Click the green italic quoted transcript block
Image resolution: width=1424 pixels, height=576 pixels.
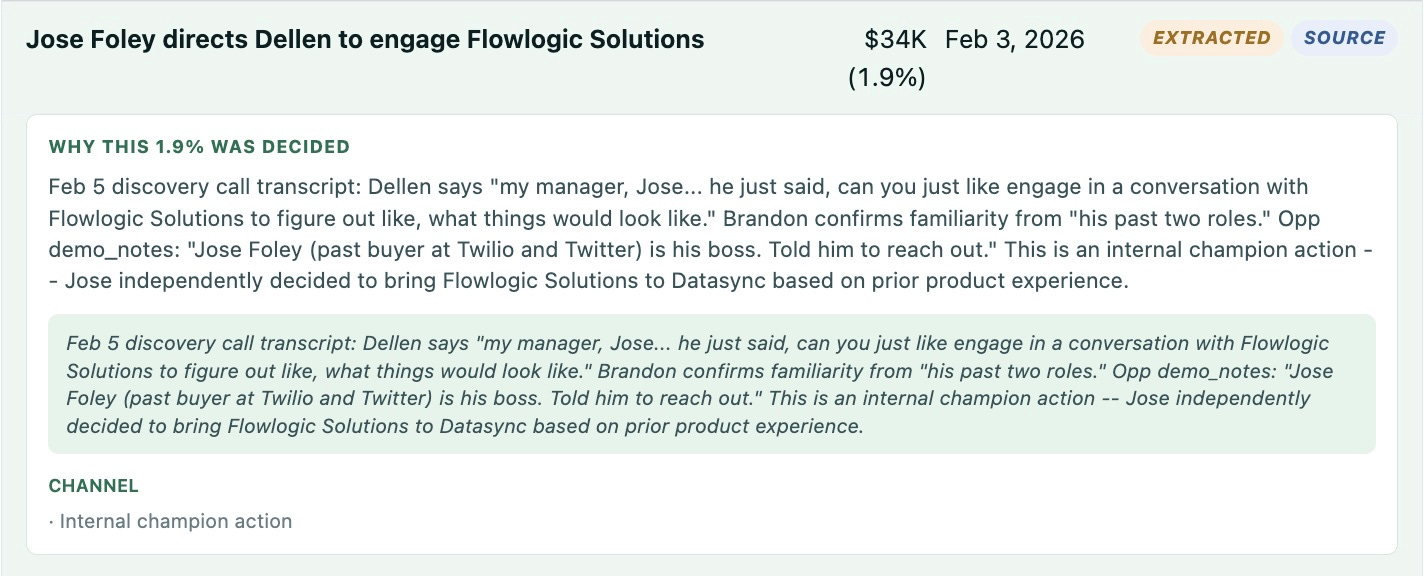click(x=711, y=384)
